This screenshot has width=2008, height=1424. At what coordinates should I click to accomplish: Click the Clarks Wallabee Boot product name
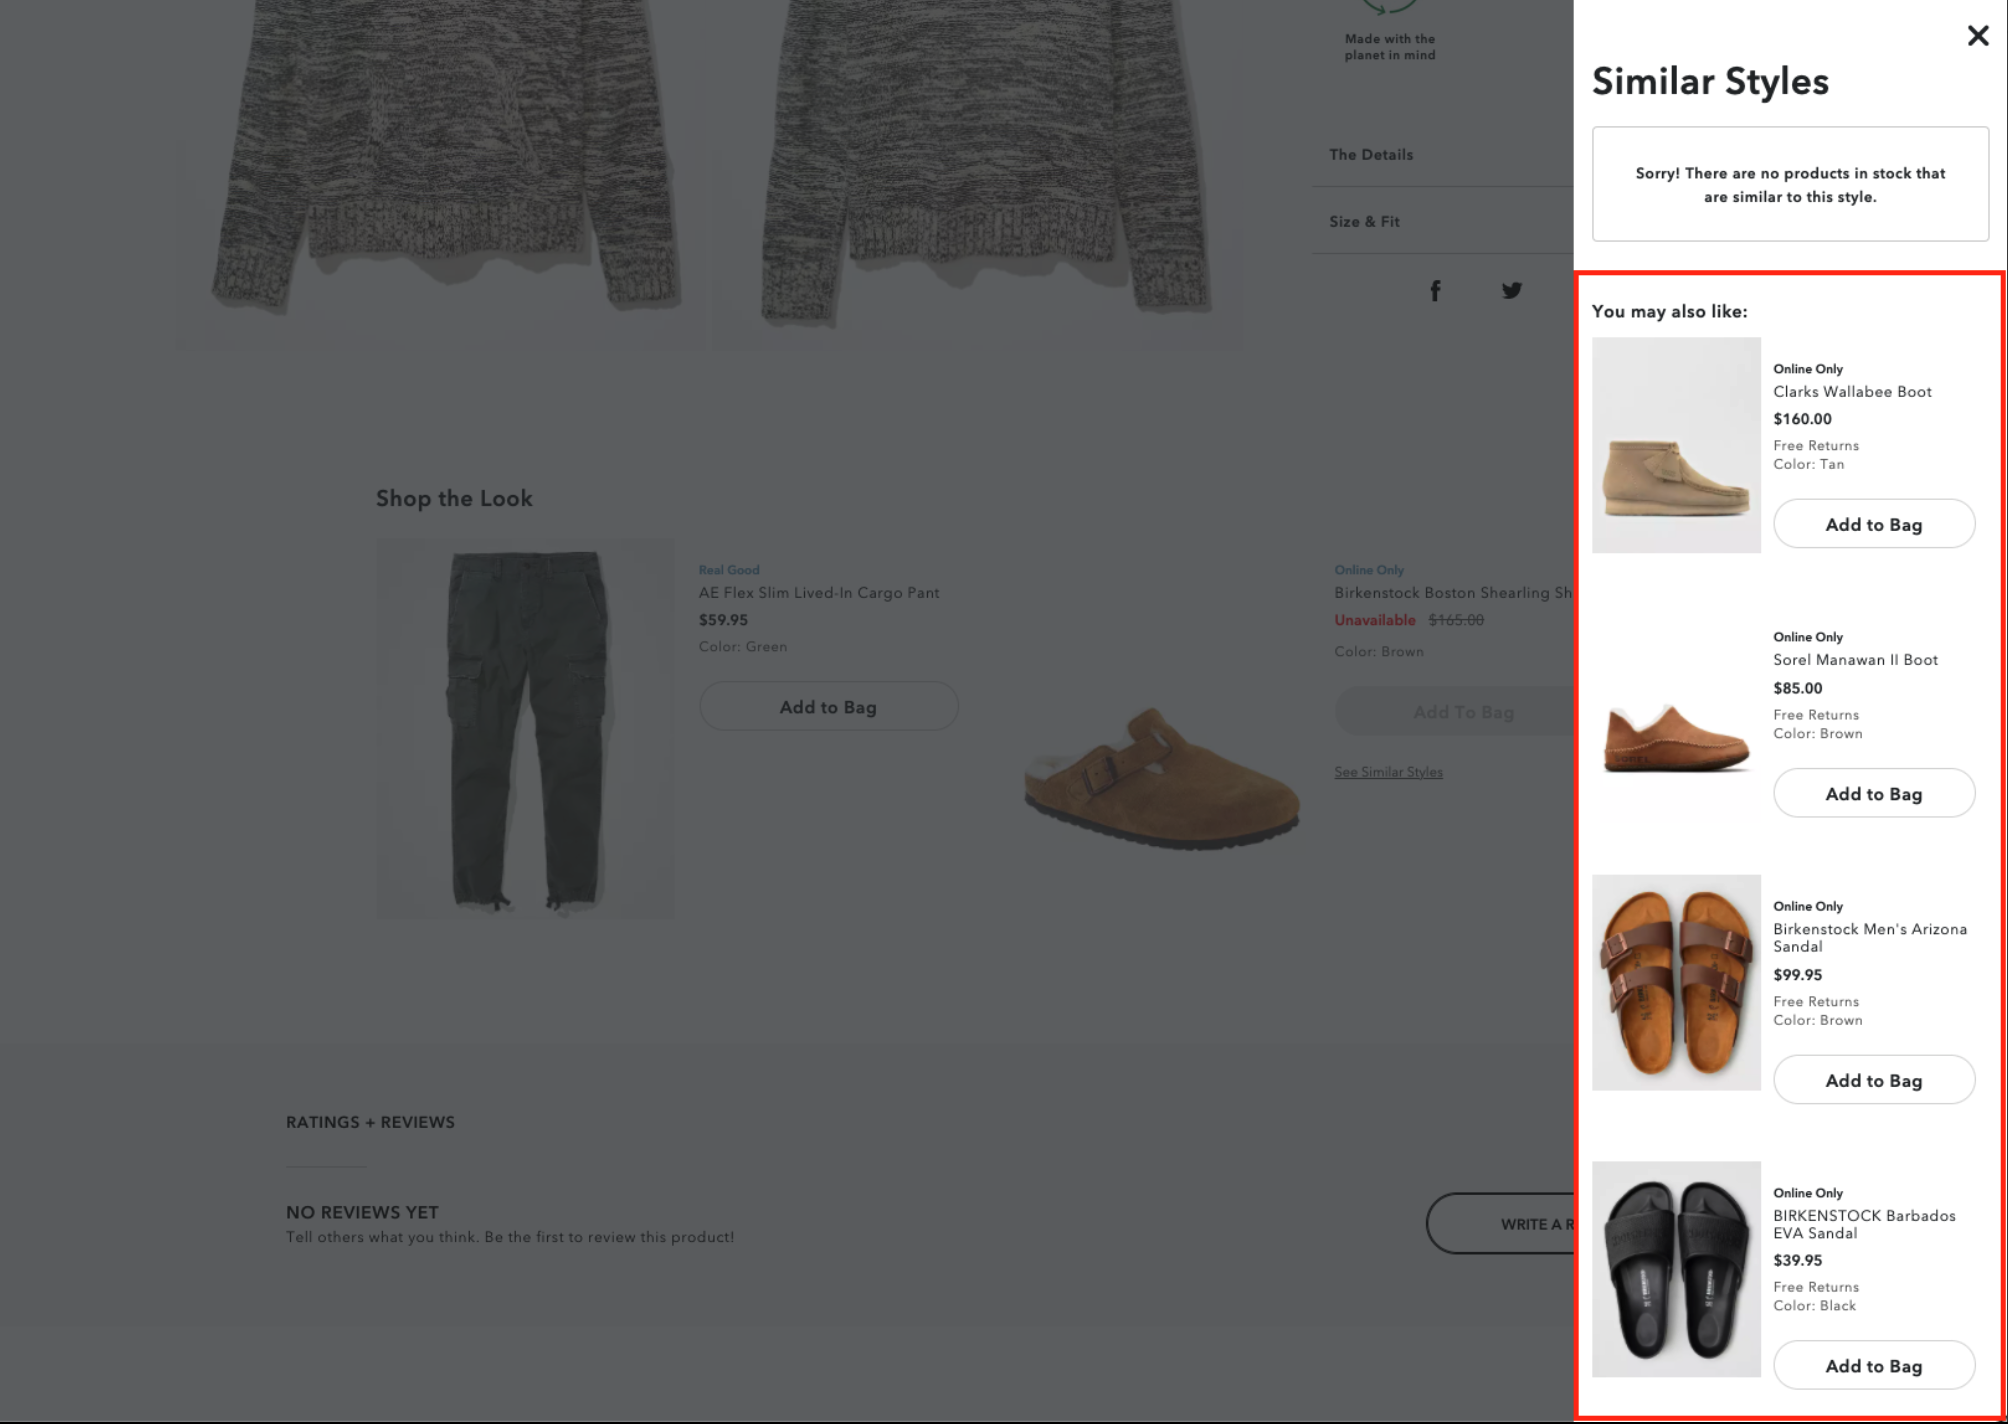pos(1852,392)
